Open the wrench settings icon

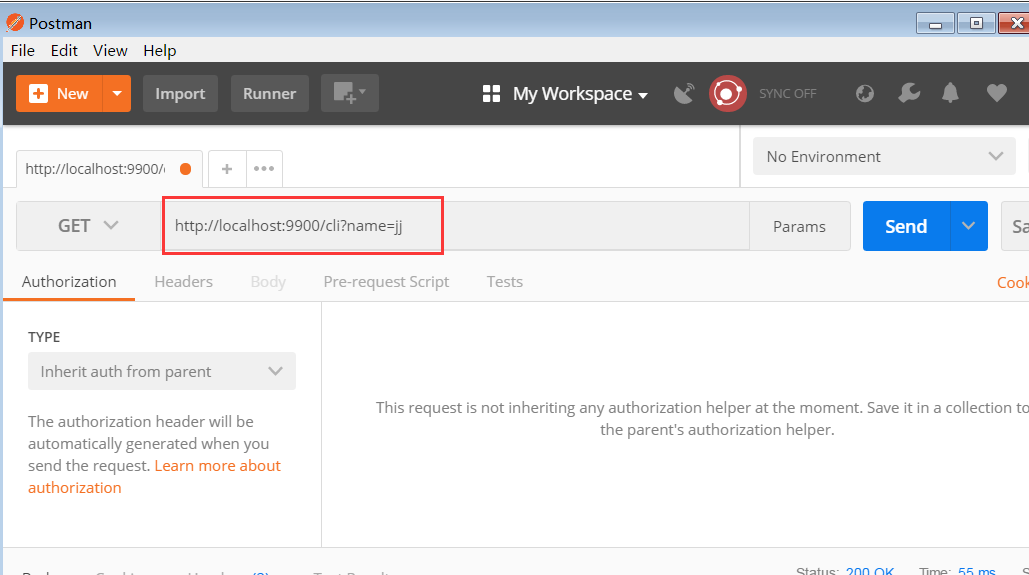click(x=909, y=93)
